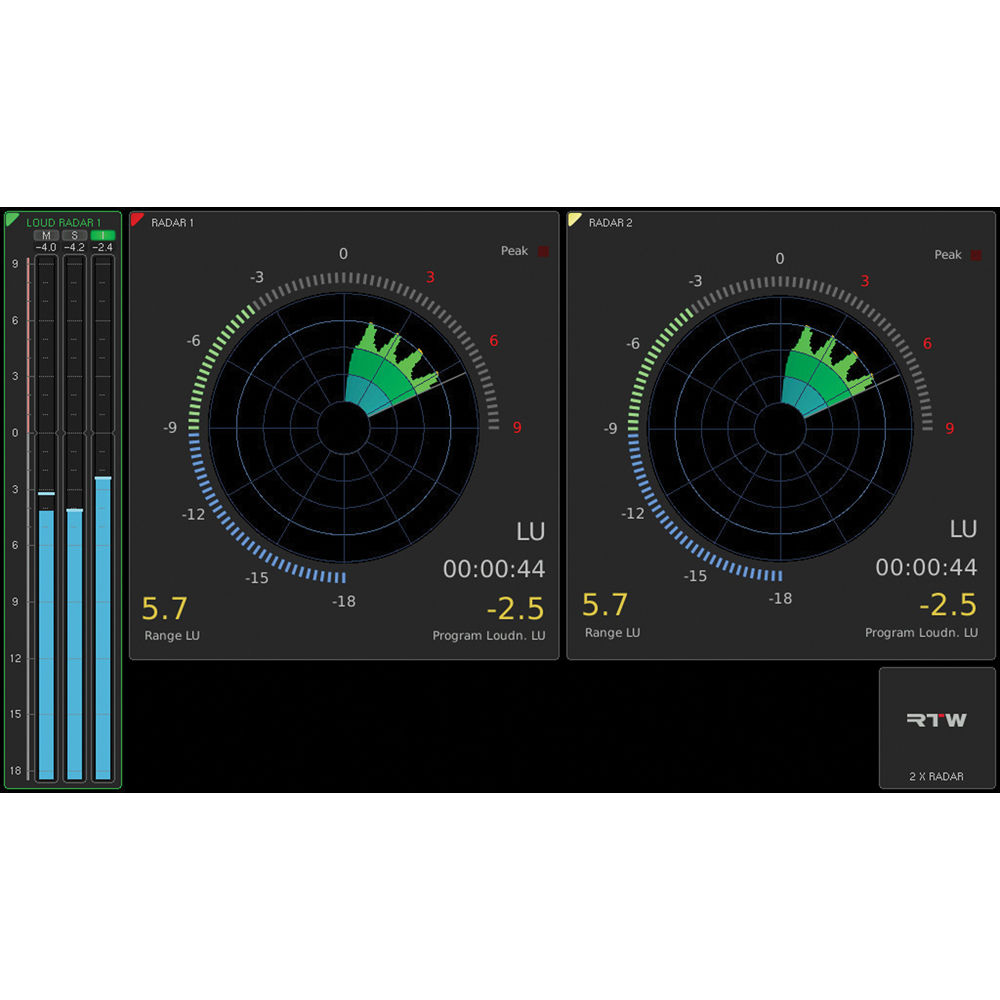1000x1000 pixels.
Task: Click the 5.7 Range LU value in Radar 2
Action: point(604,605)
